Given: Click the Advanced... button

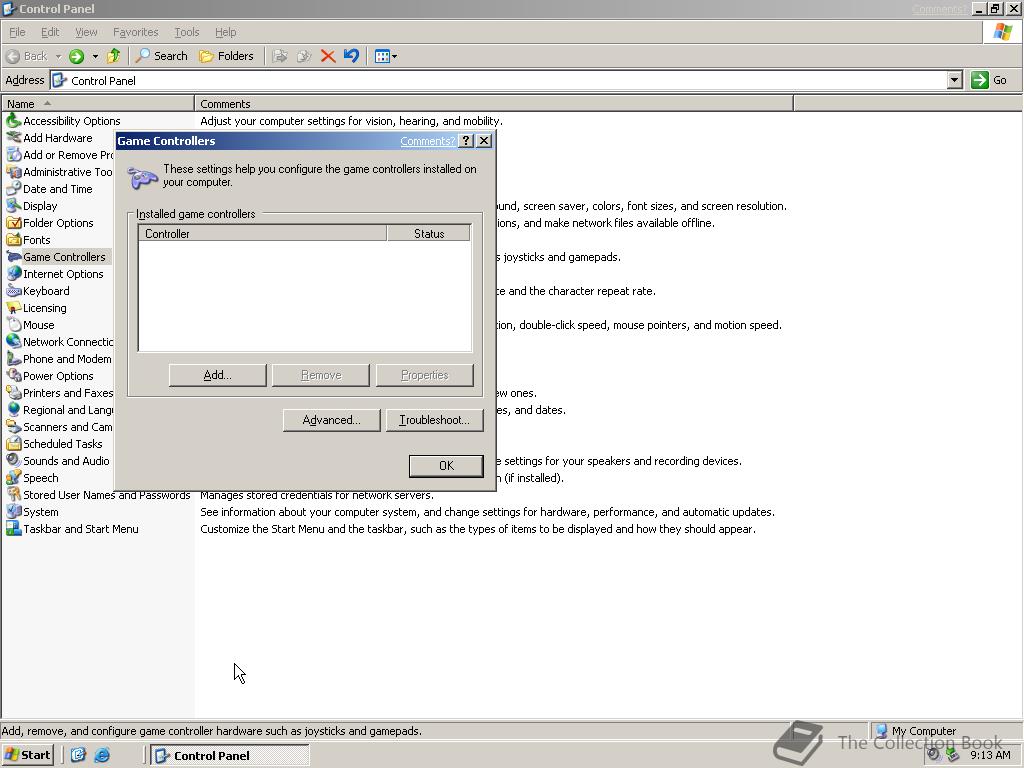Looking at the screenshot, I should pos(331,420).
